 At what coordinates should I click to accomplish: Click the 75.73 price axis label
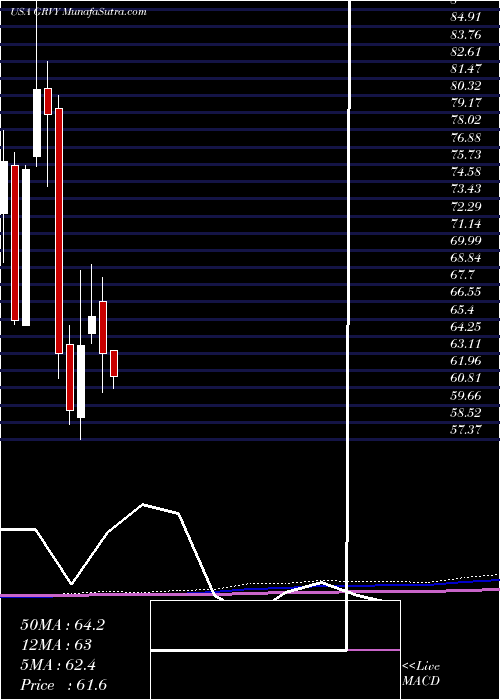[465, 154]
